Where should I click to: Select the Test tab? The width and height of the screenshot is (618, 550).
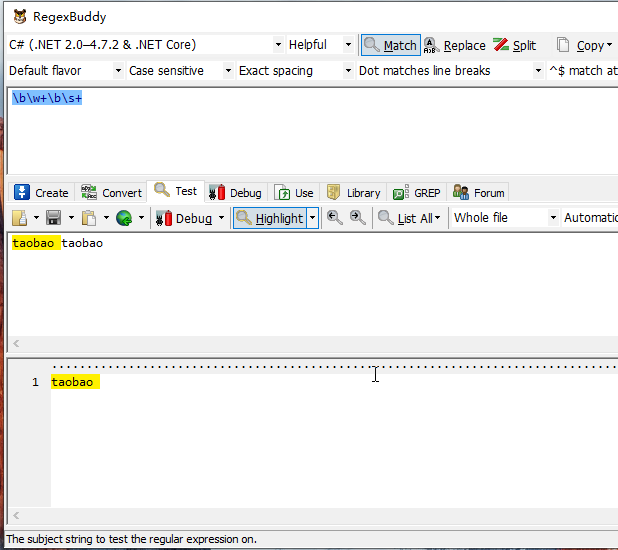175,191
